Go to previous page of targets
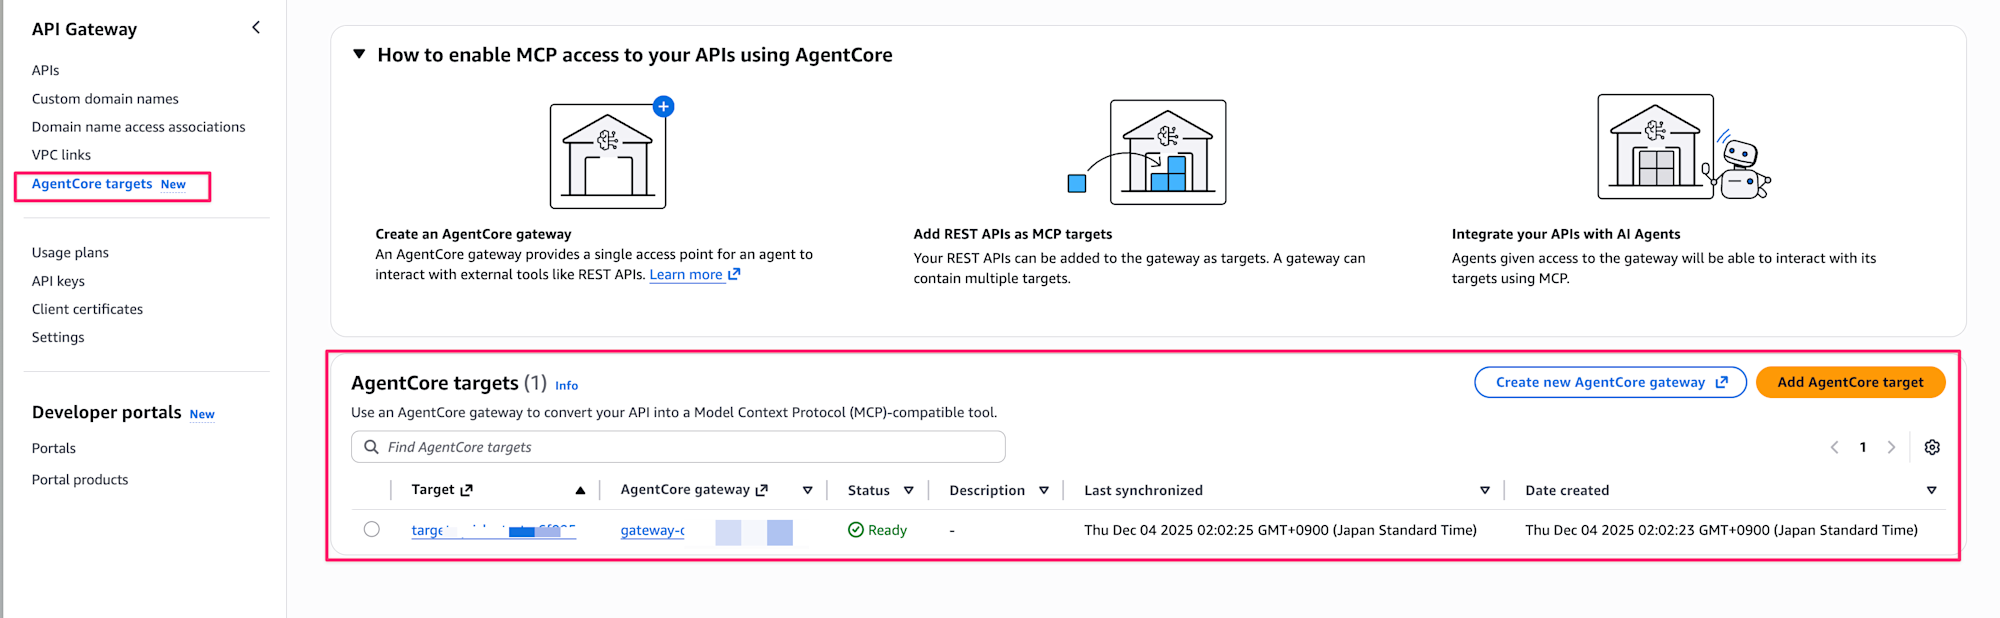Viewport: 2000px width, 618px height. click(x=1834, y=447)
